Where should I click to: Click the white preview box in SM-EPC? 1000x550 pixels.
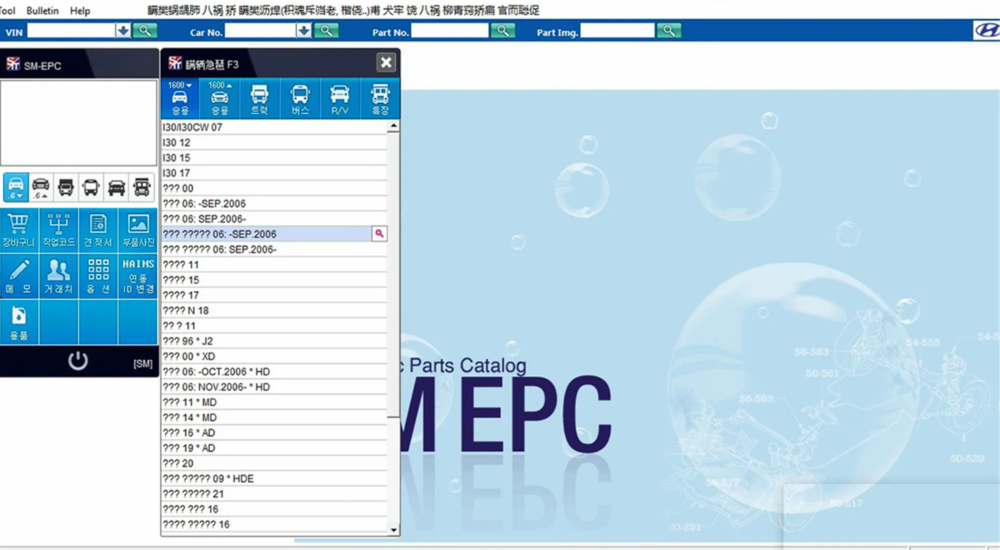click(78, 123)
